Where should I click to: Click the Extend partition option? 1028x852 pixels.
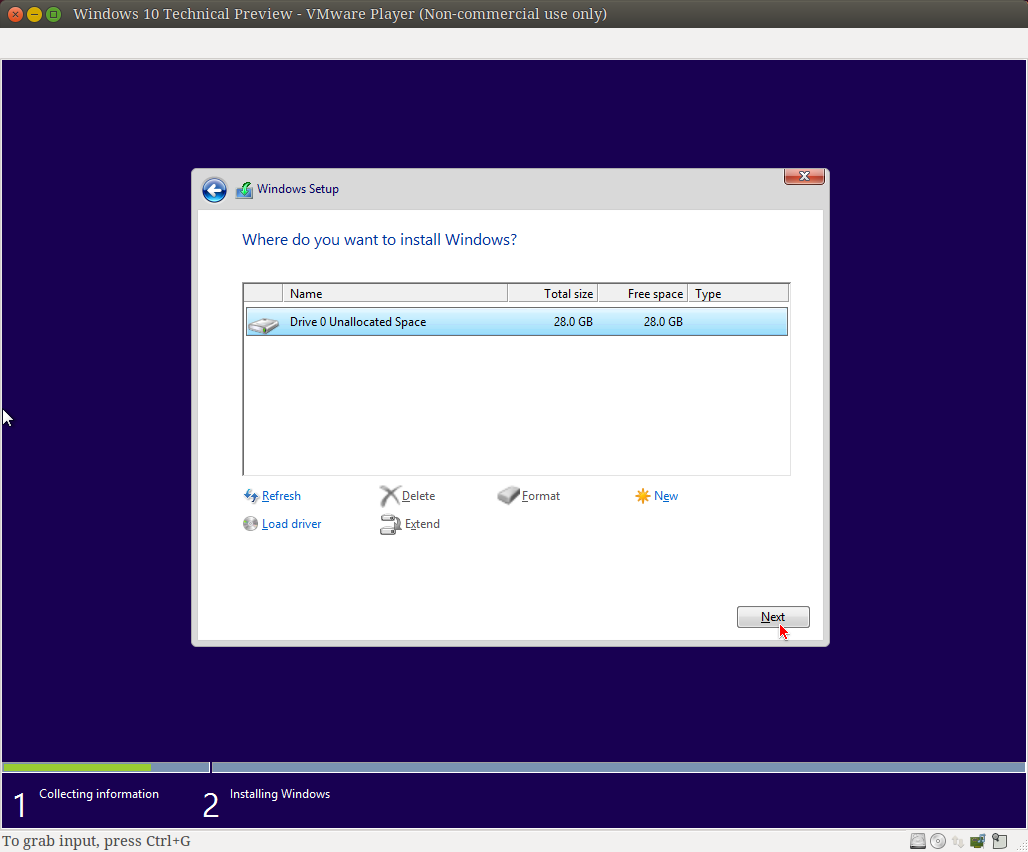(410, 524)
